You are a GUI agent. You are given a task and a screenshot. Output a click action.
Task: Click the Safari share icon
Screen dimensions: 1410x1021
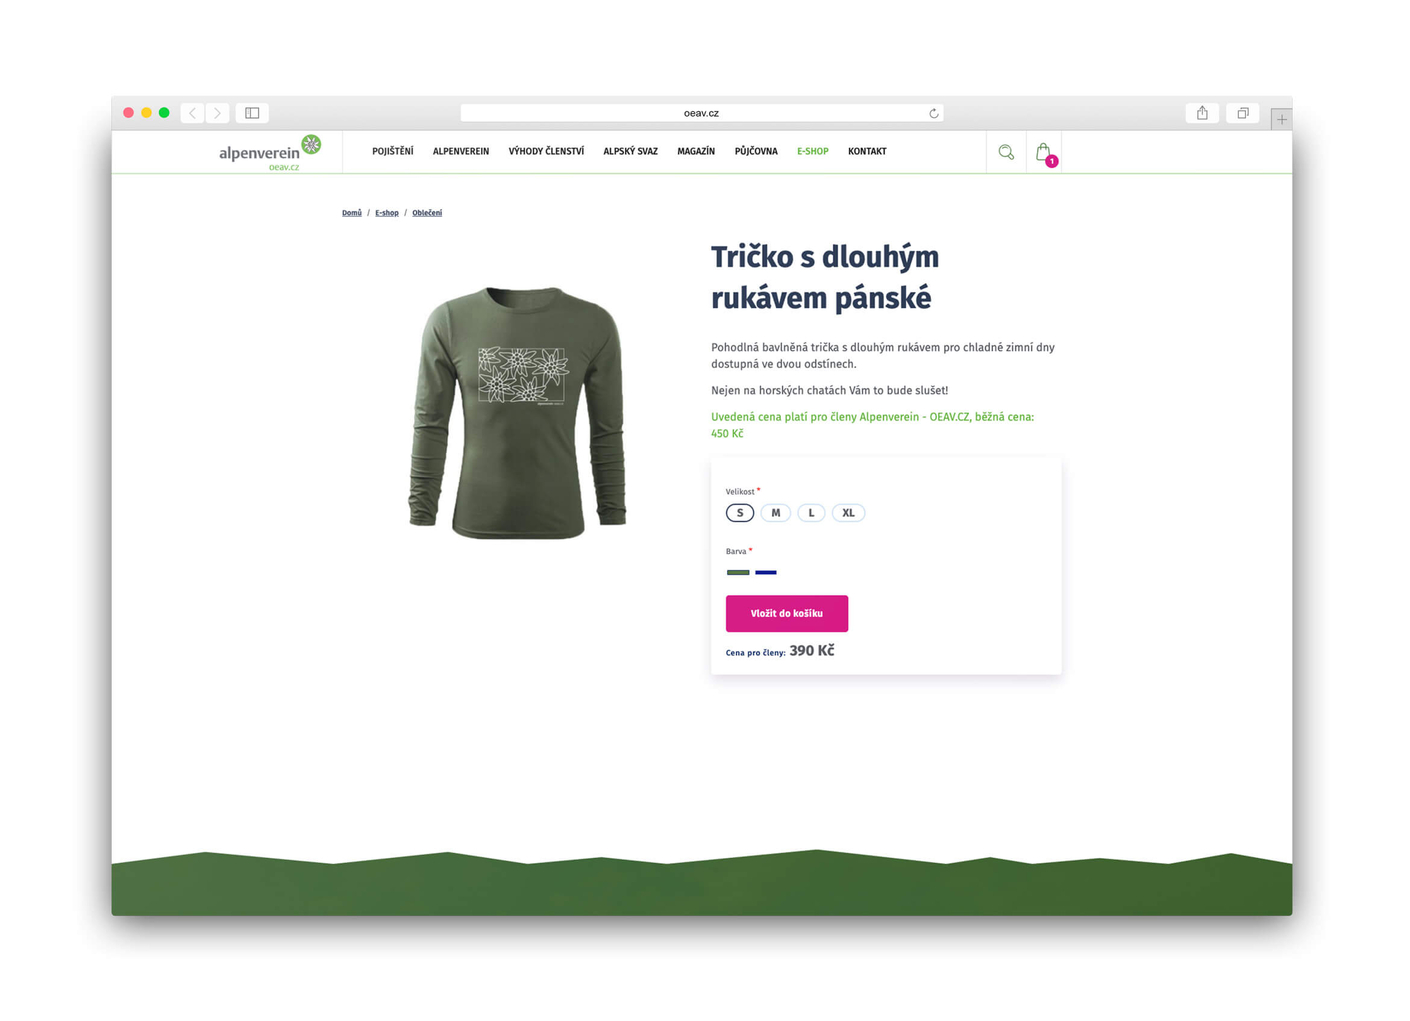click(1203, 113)
